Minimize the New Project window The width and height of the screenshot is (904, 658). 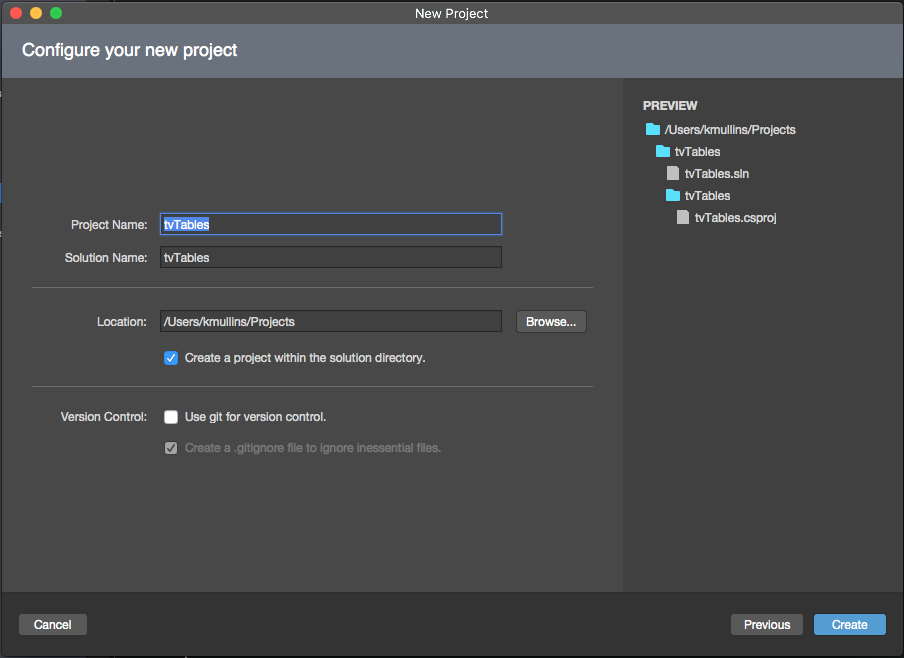36,13
